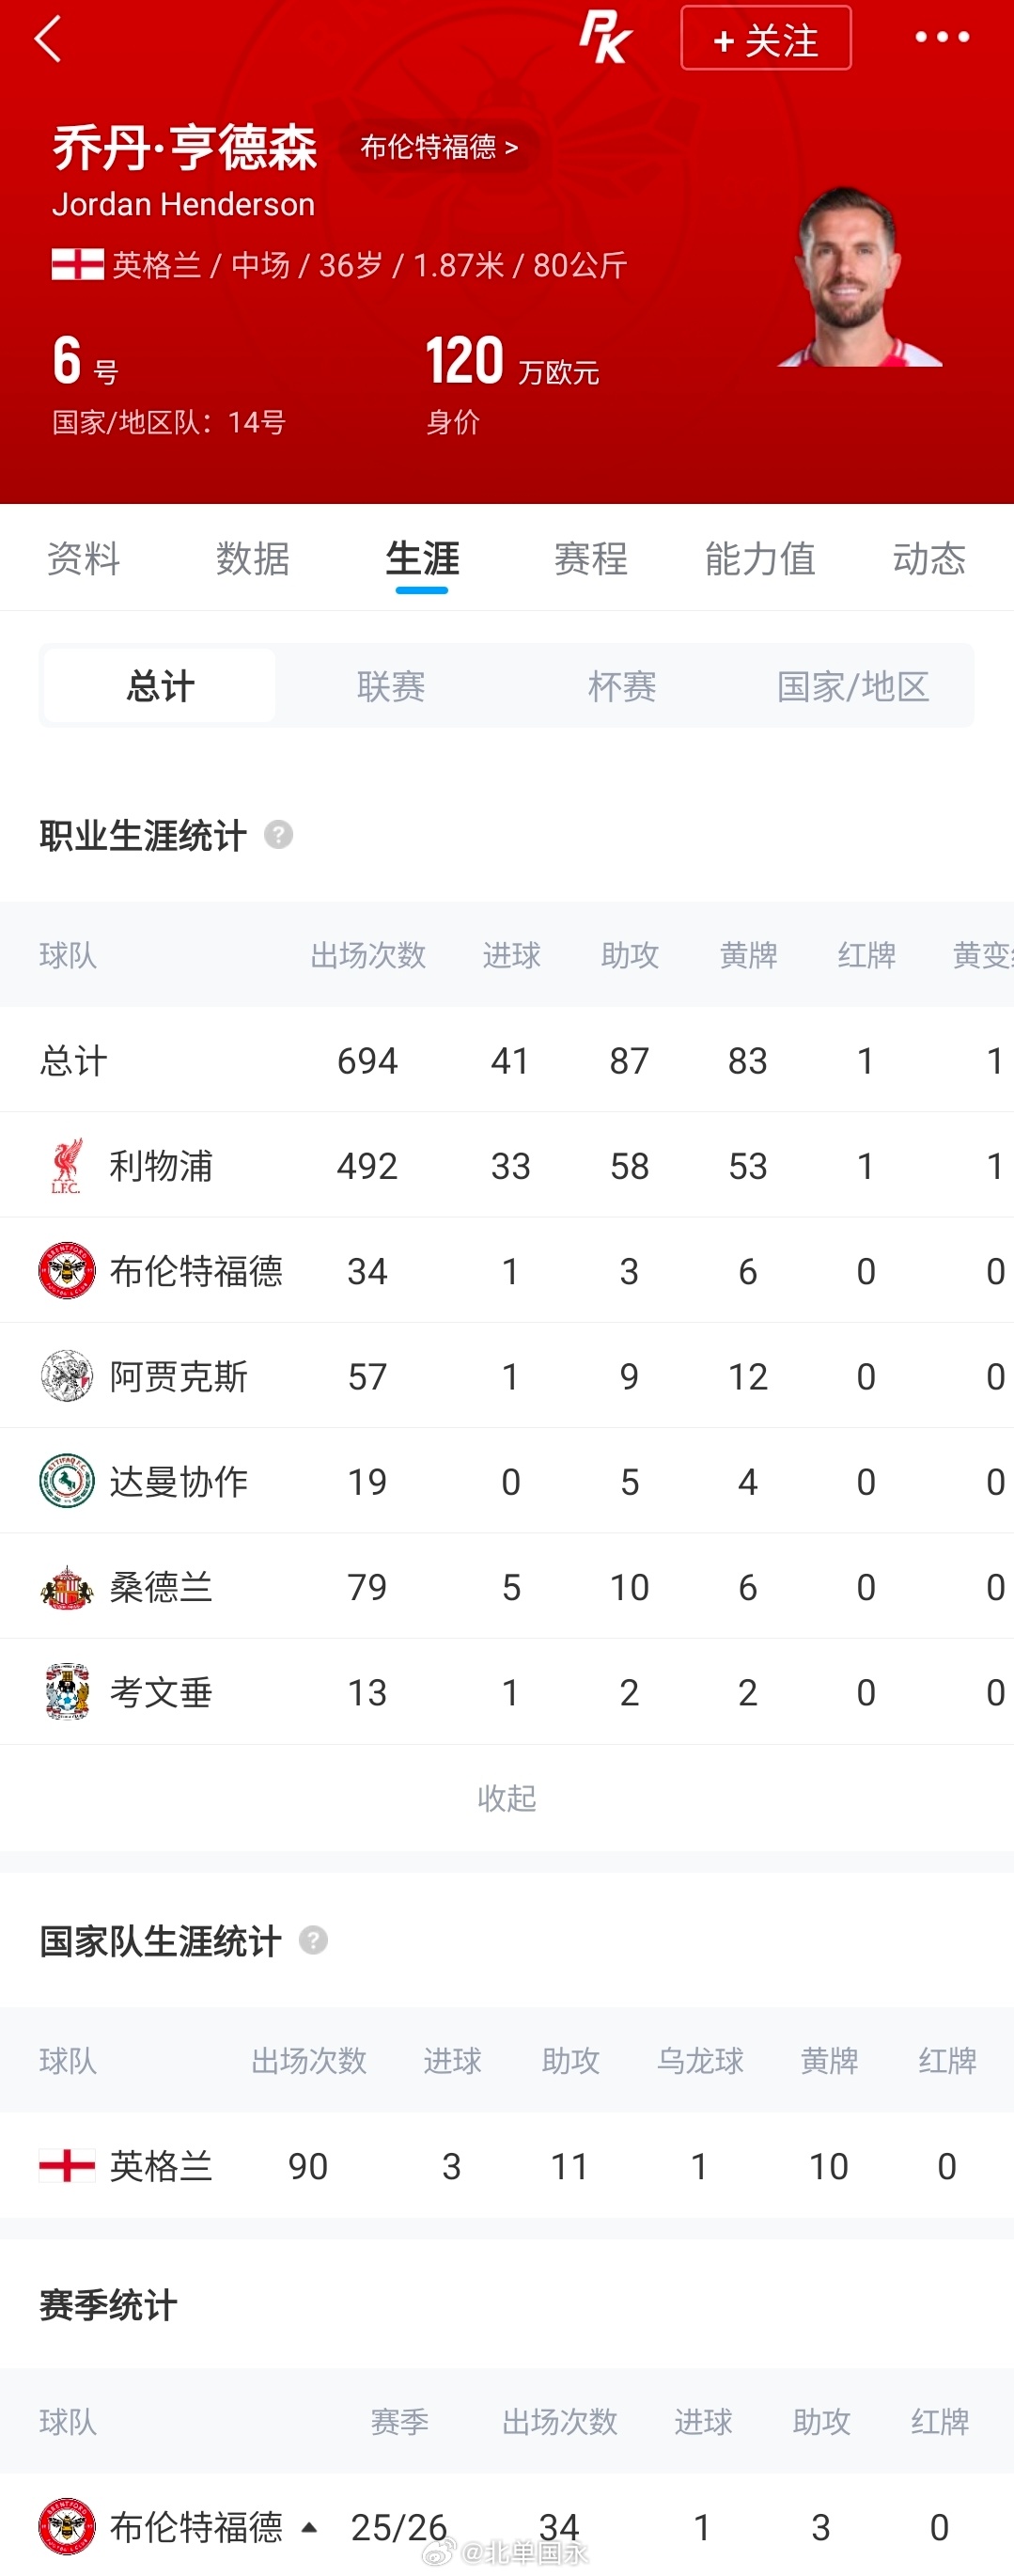Switch to the 数据 tab

tap(253, 558)
